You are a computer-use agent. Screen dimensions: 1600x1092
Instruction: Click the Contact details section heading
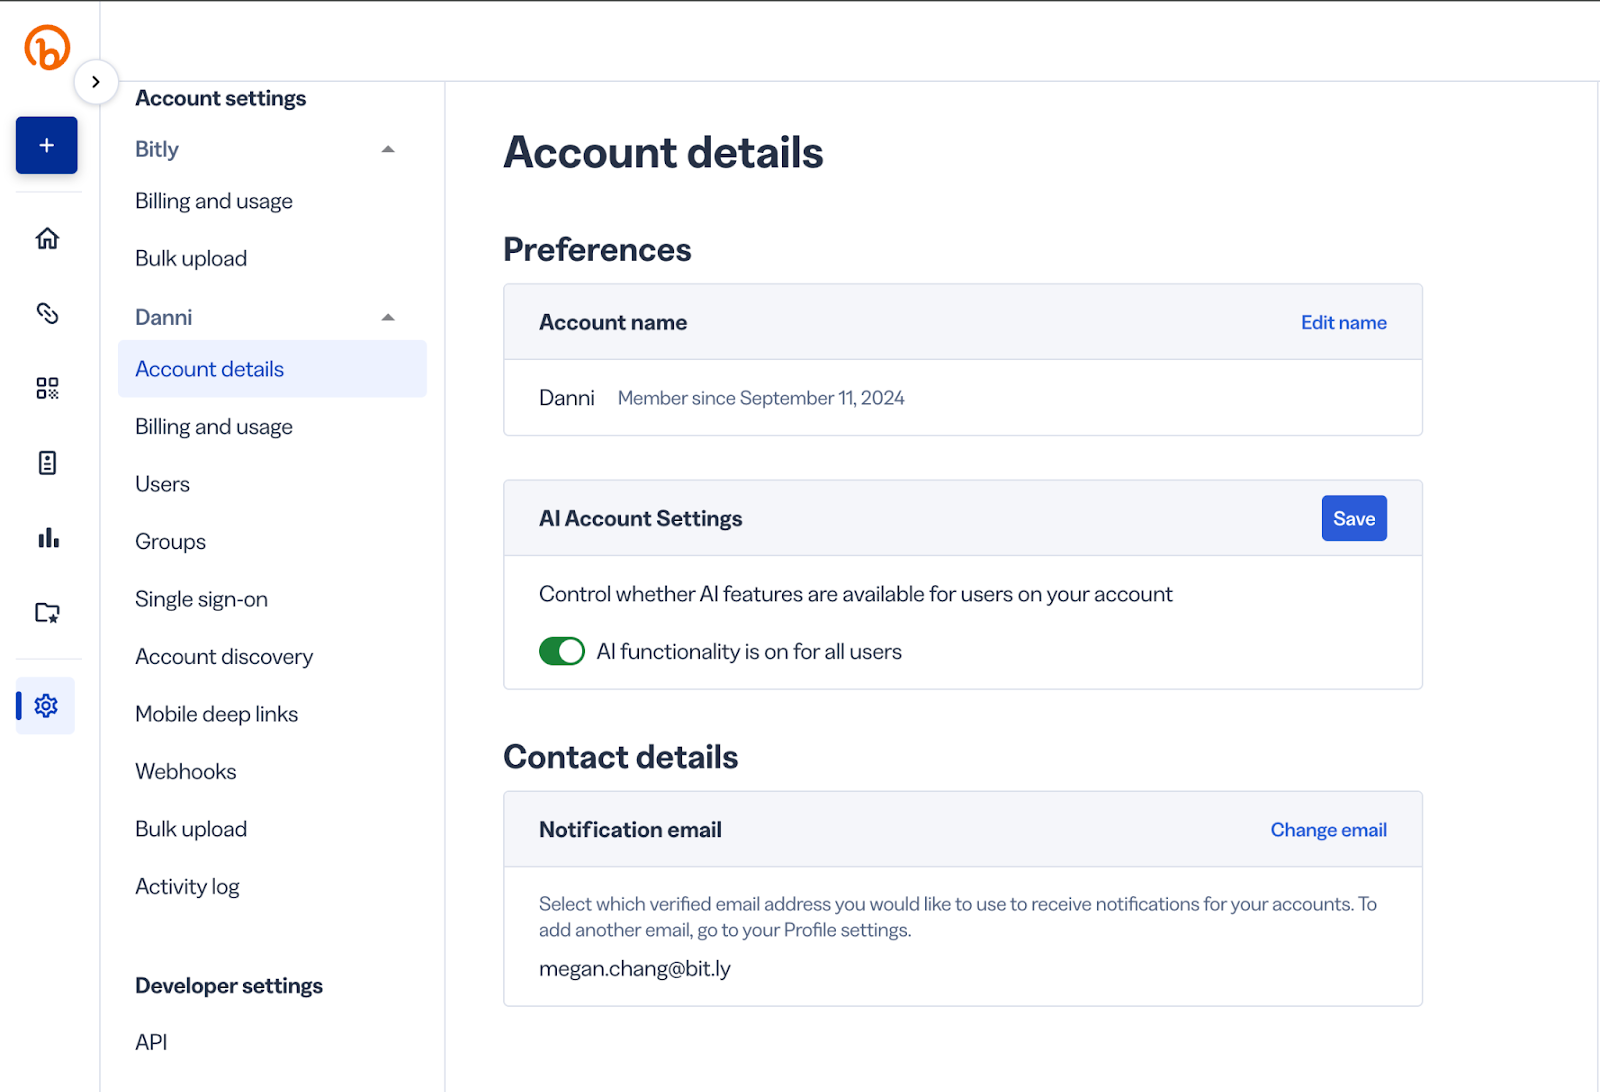(x=621, y=757)
